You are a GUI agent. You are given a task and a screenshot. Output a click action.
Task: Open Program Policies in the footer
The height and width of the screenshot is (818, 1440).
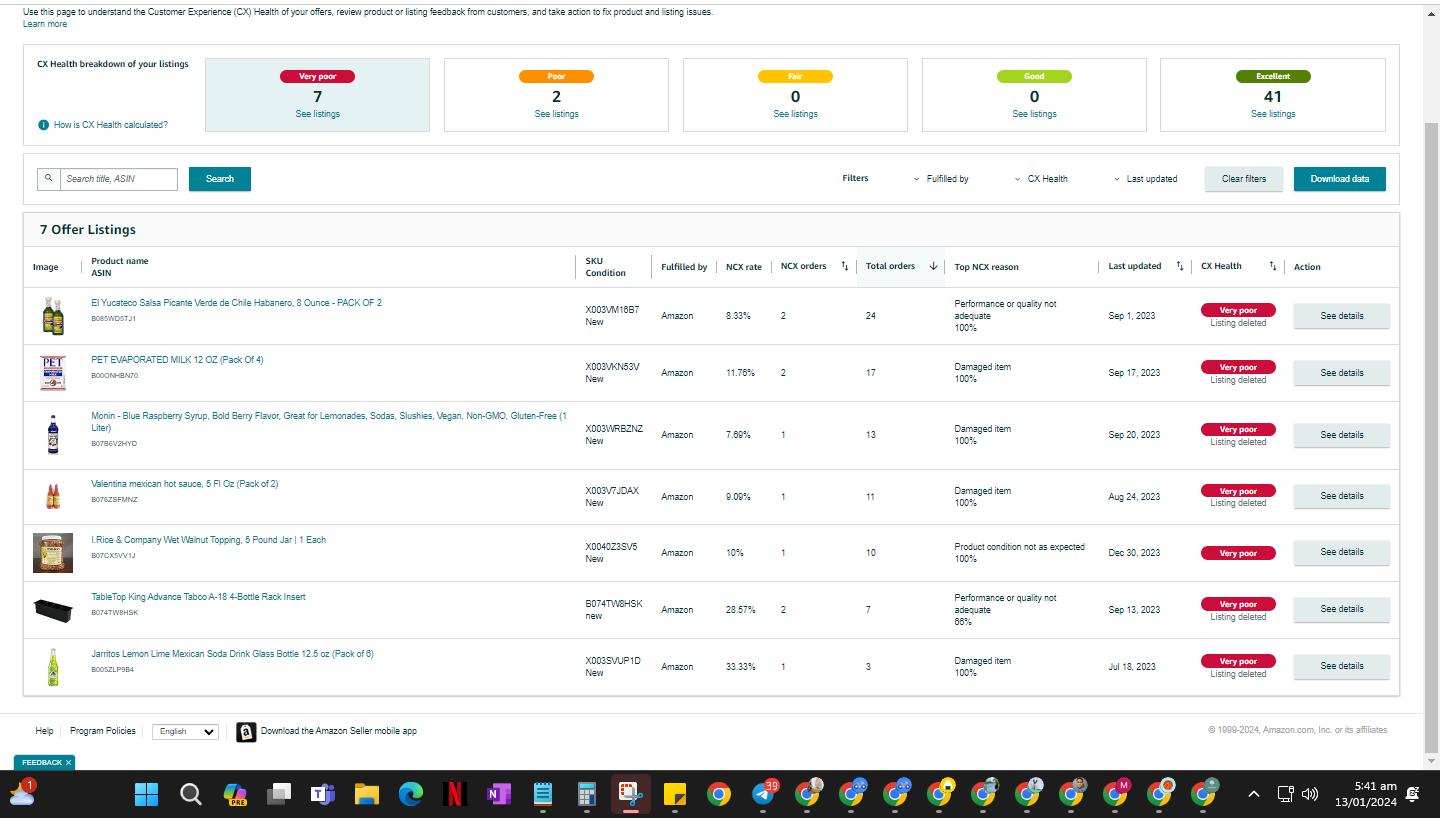(x=103, y=731)
